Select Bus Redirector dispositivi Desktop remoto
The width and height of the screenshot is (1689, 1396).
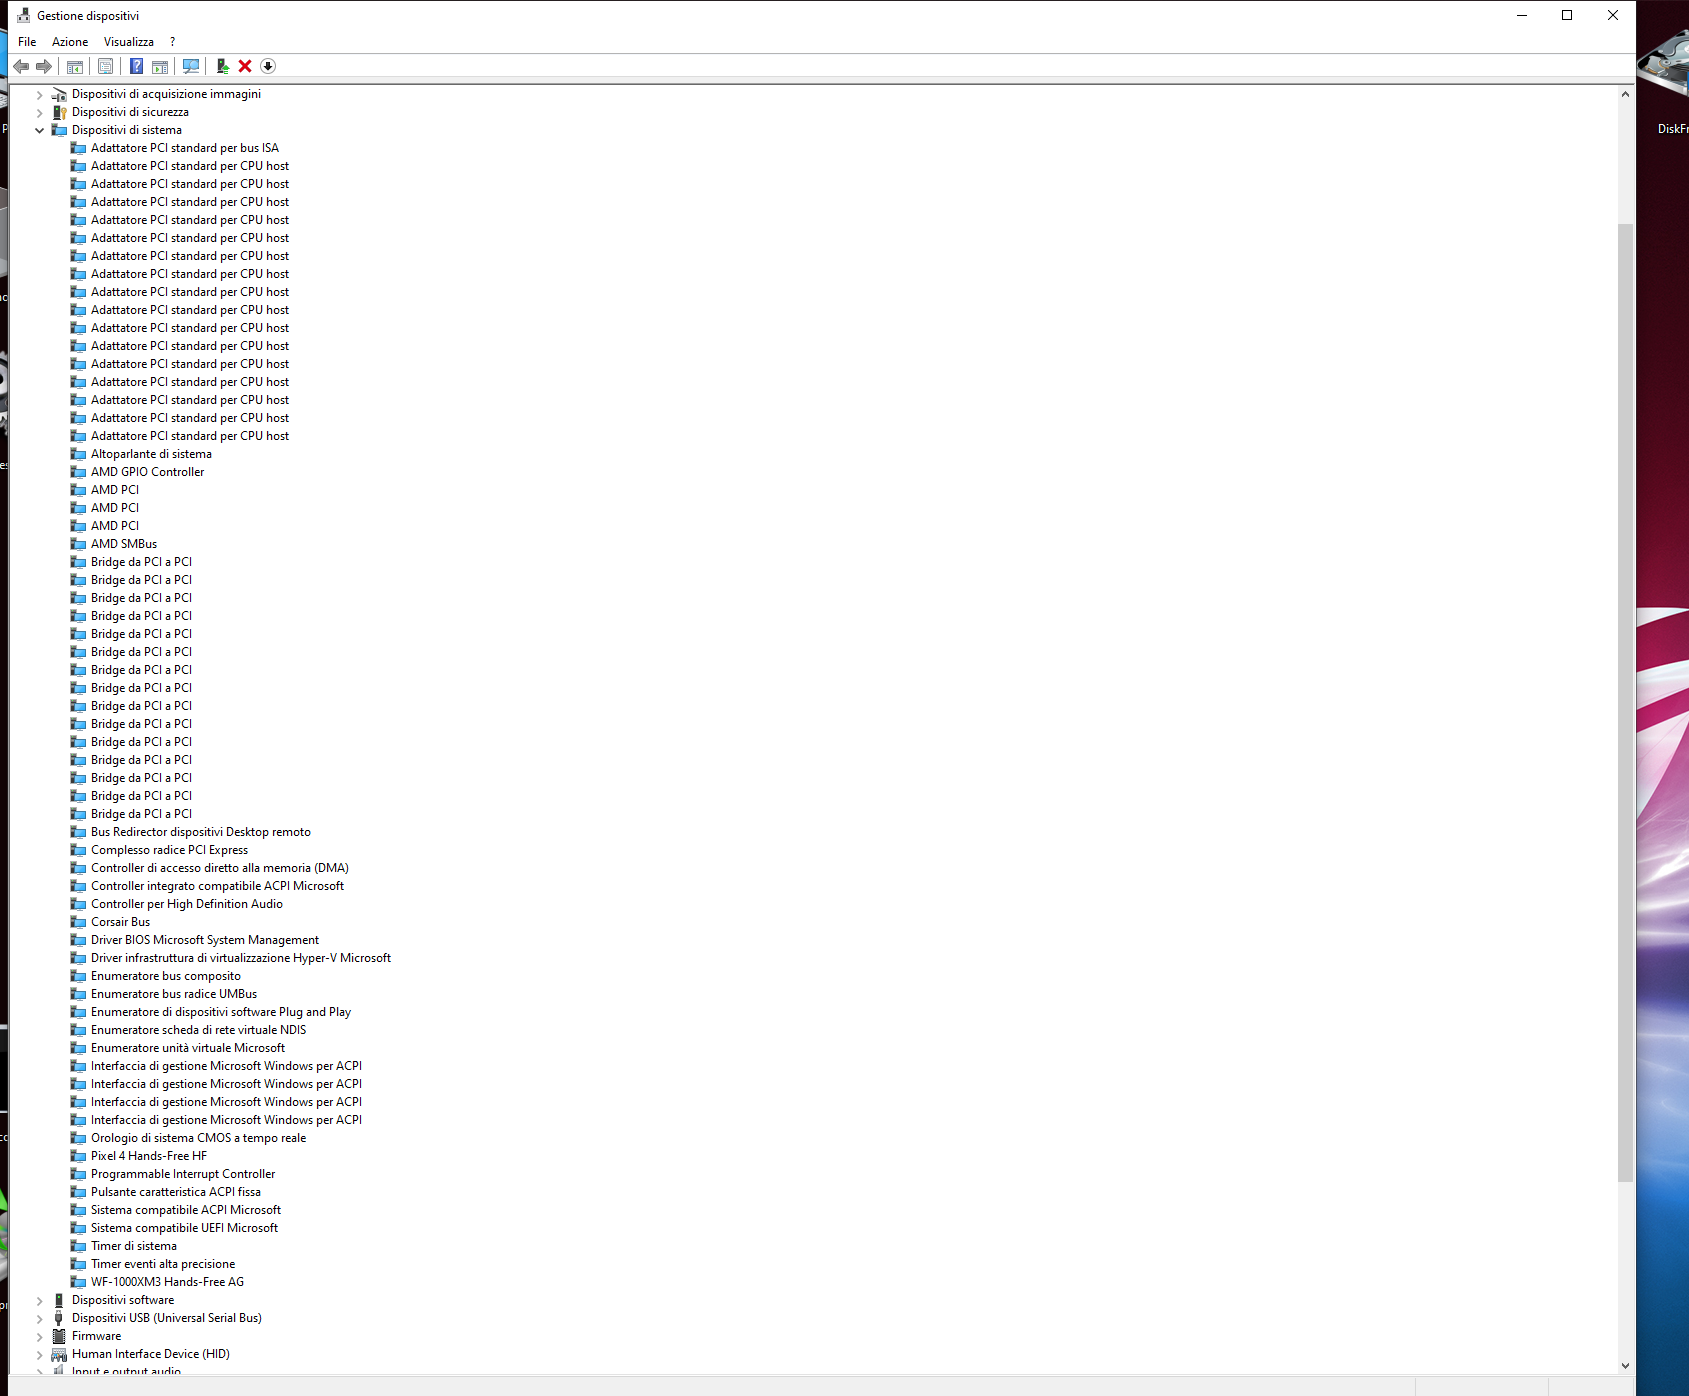click(x=201, y=832)
